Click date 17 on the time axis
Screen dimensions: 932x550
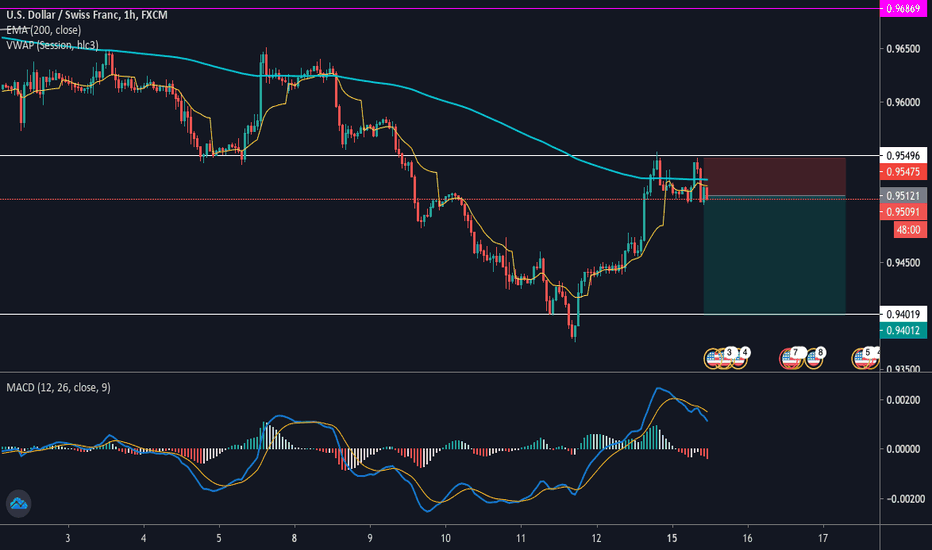point(823,538)
